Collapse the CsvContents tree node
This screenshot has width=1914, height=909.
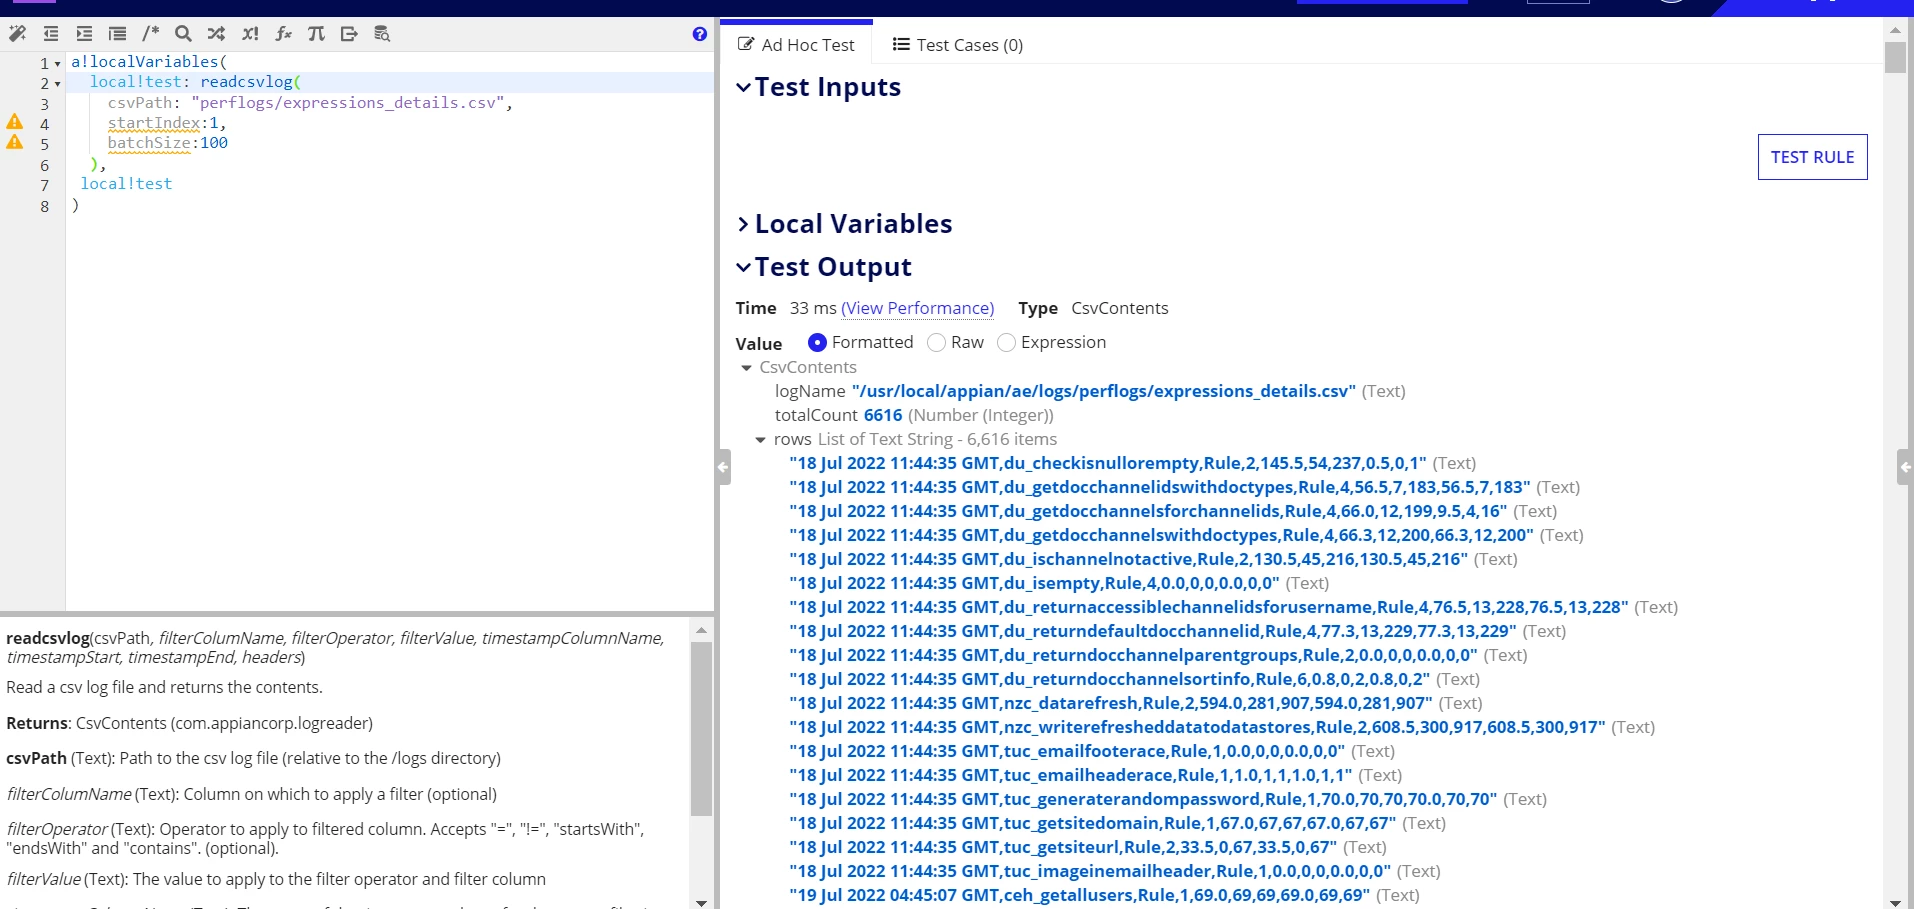click(746, 368)
